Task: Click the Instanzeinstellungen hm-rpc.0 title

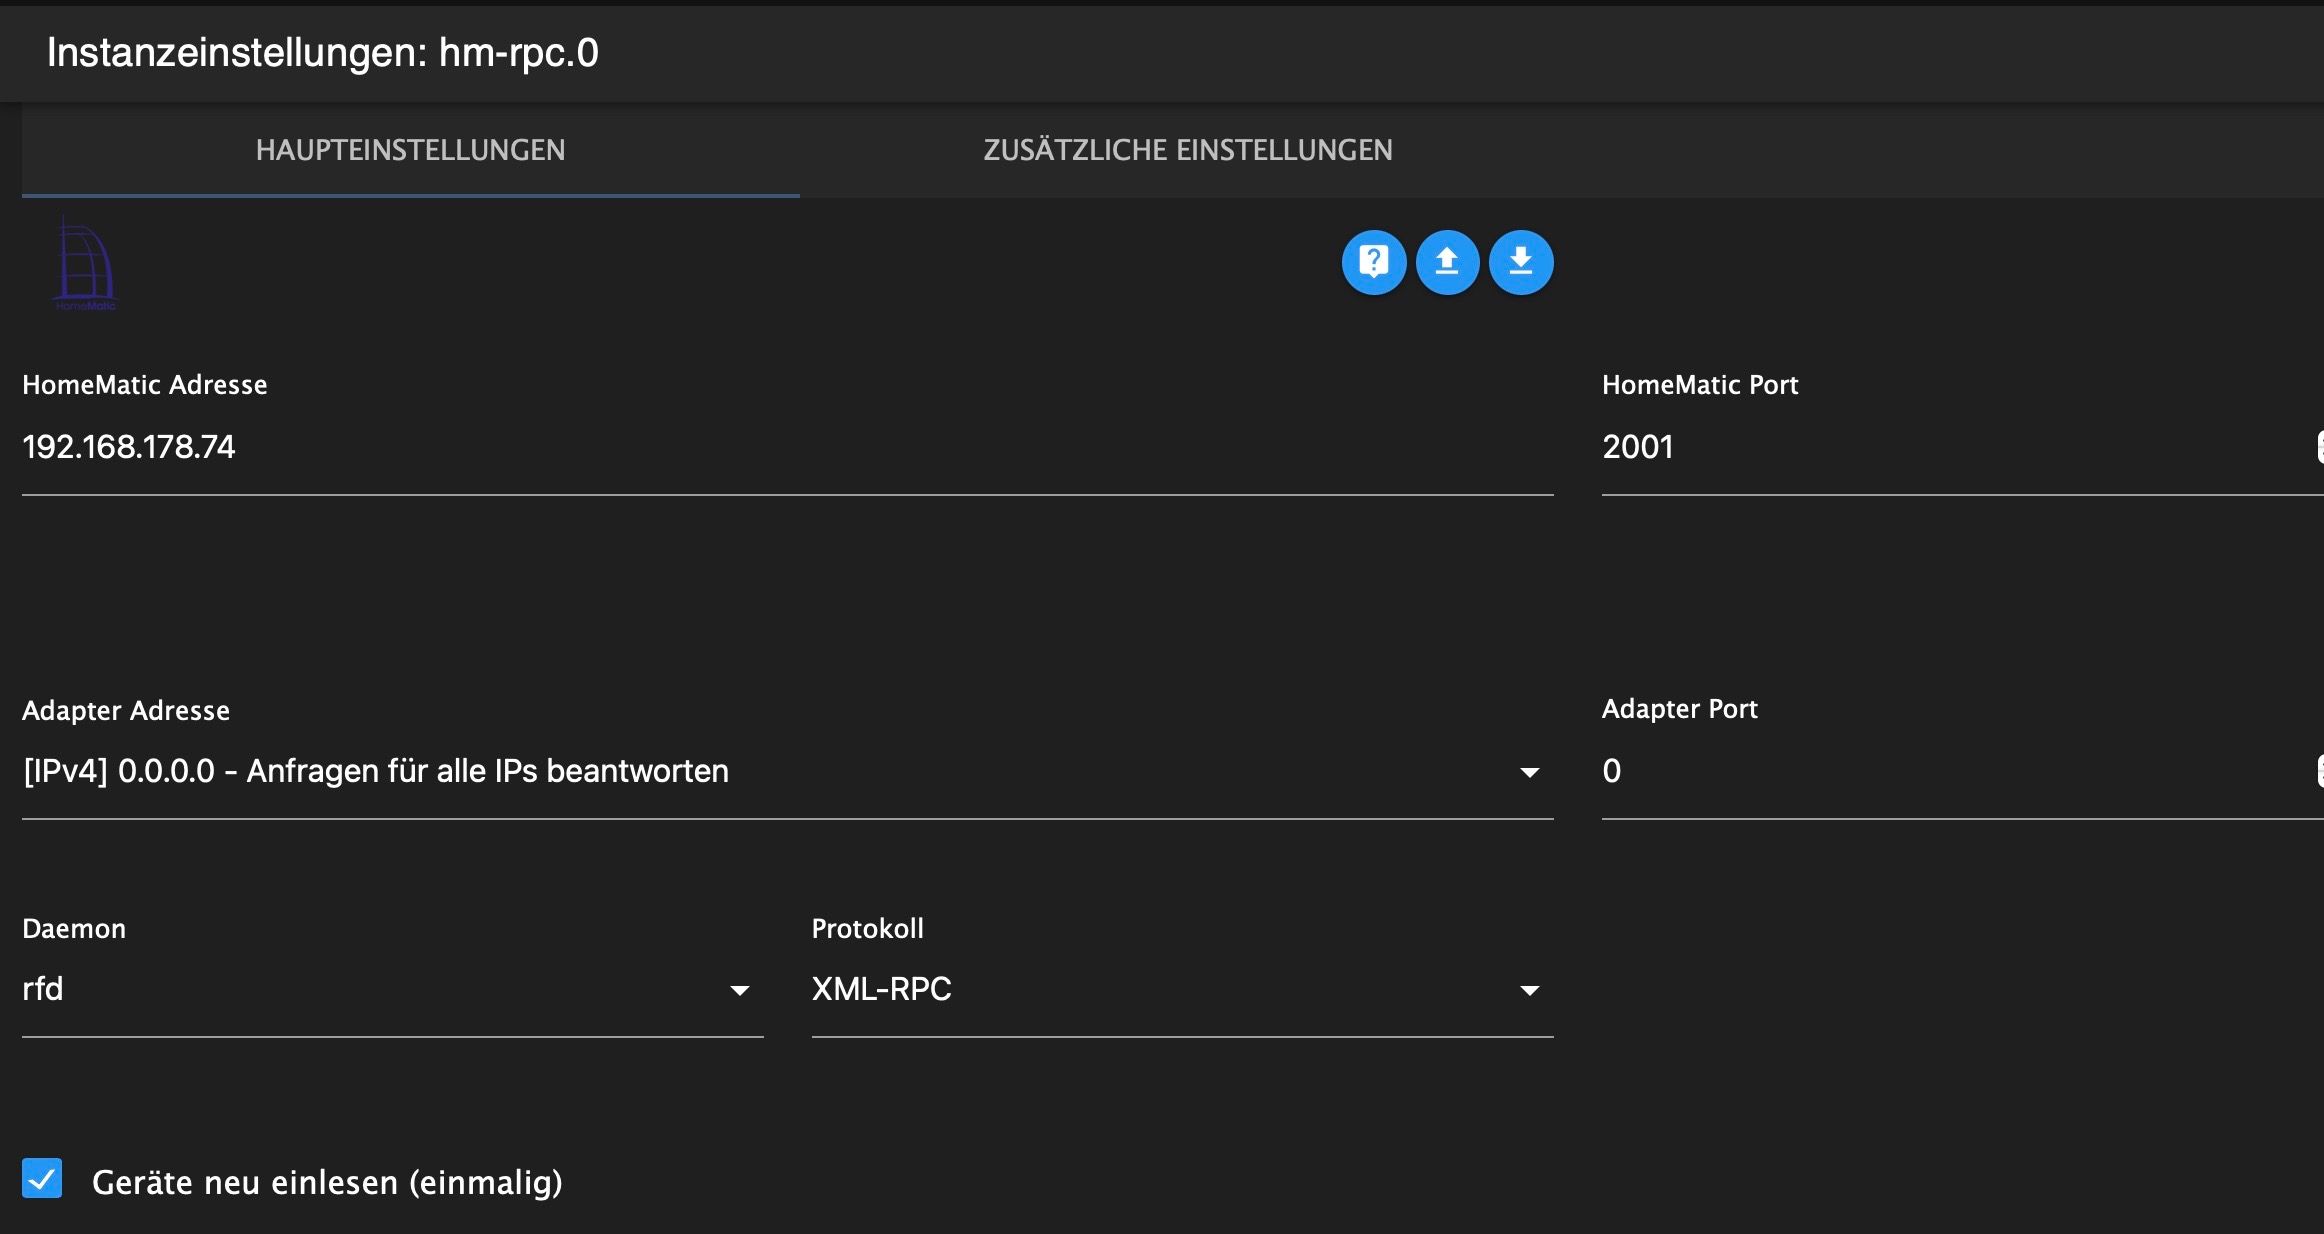Action: [322, 53]
